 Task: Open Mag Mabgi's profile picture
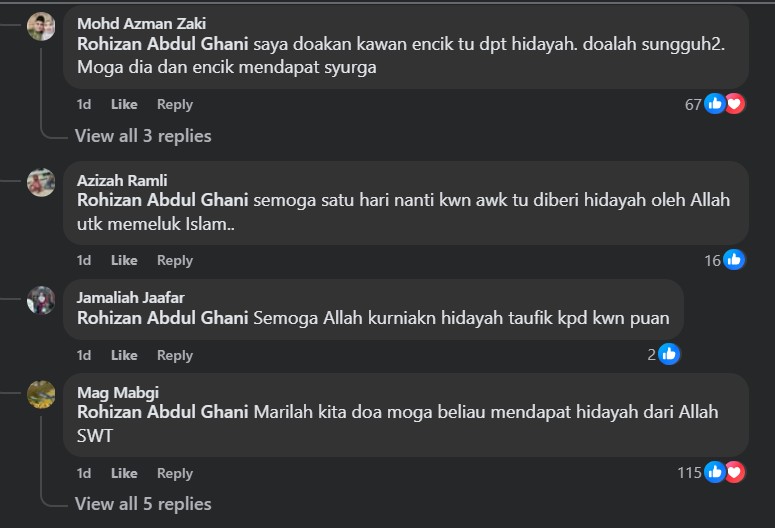pyautogui.click(x=40, y=395)
